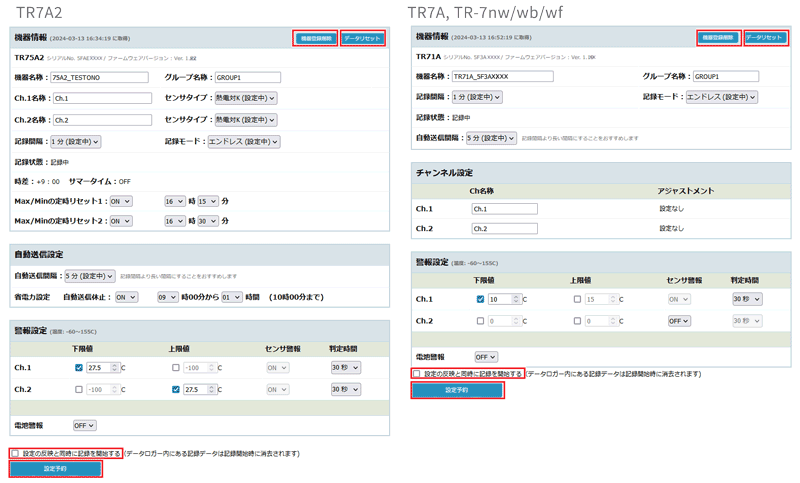
Task: Open Ch.2 判定時間 30秒 dropdown in TR7A2
Action: pyautogui.click(x=346, y=389)
